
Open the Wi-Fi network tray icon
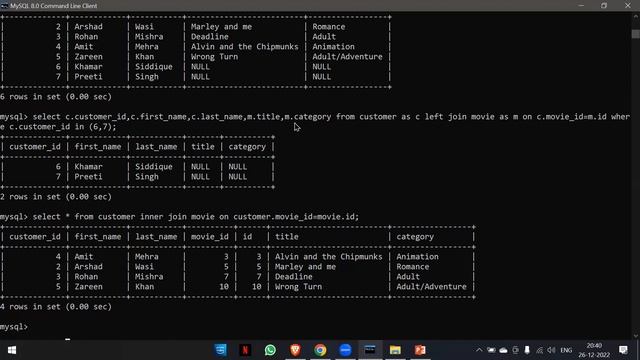tap(540, 350)
